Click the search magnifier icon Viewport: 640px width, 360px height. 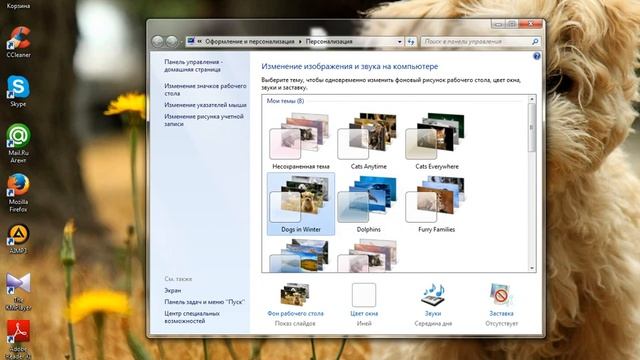point(535,42)
